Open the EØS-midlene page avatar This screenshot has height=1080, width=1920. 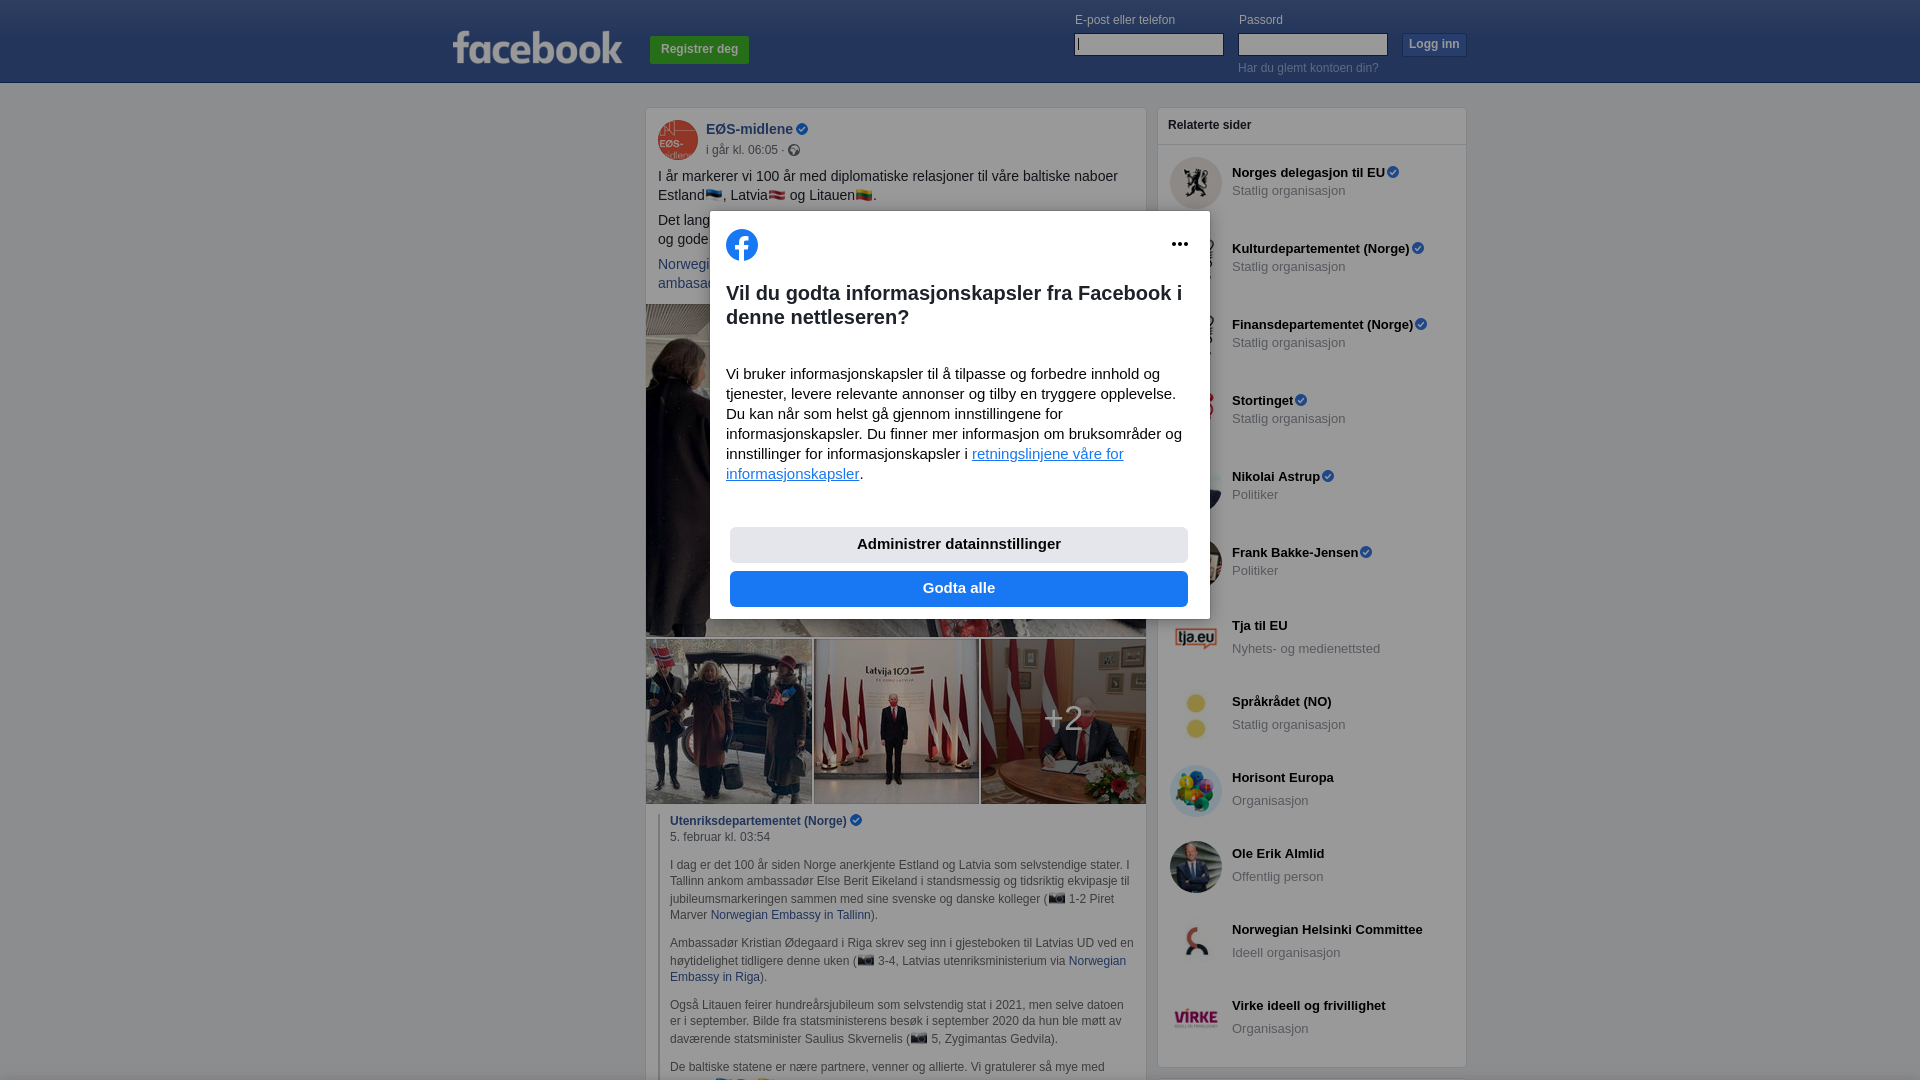(x=678, y=140)
